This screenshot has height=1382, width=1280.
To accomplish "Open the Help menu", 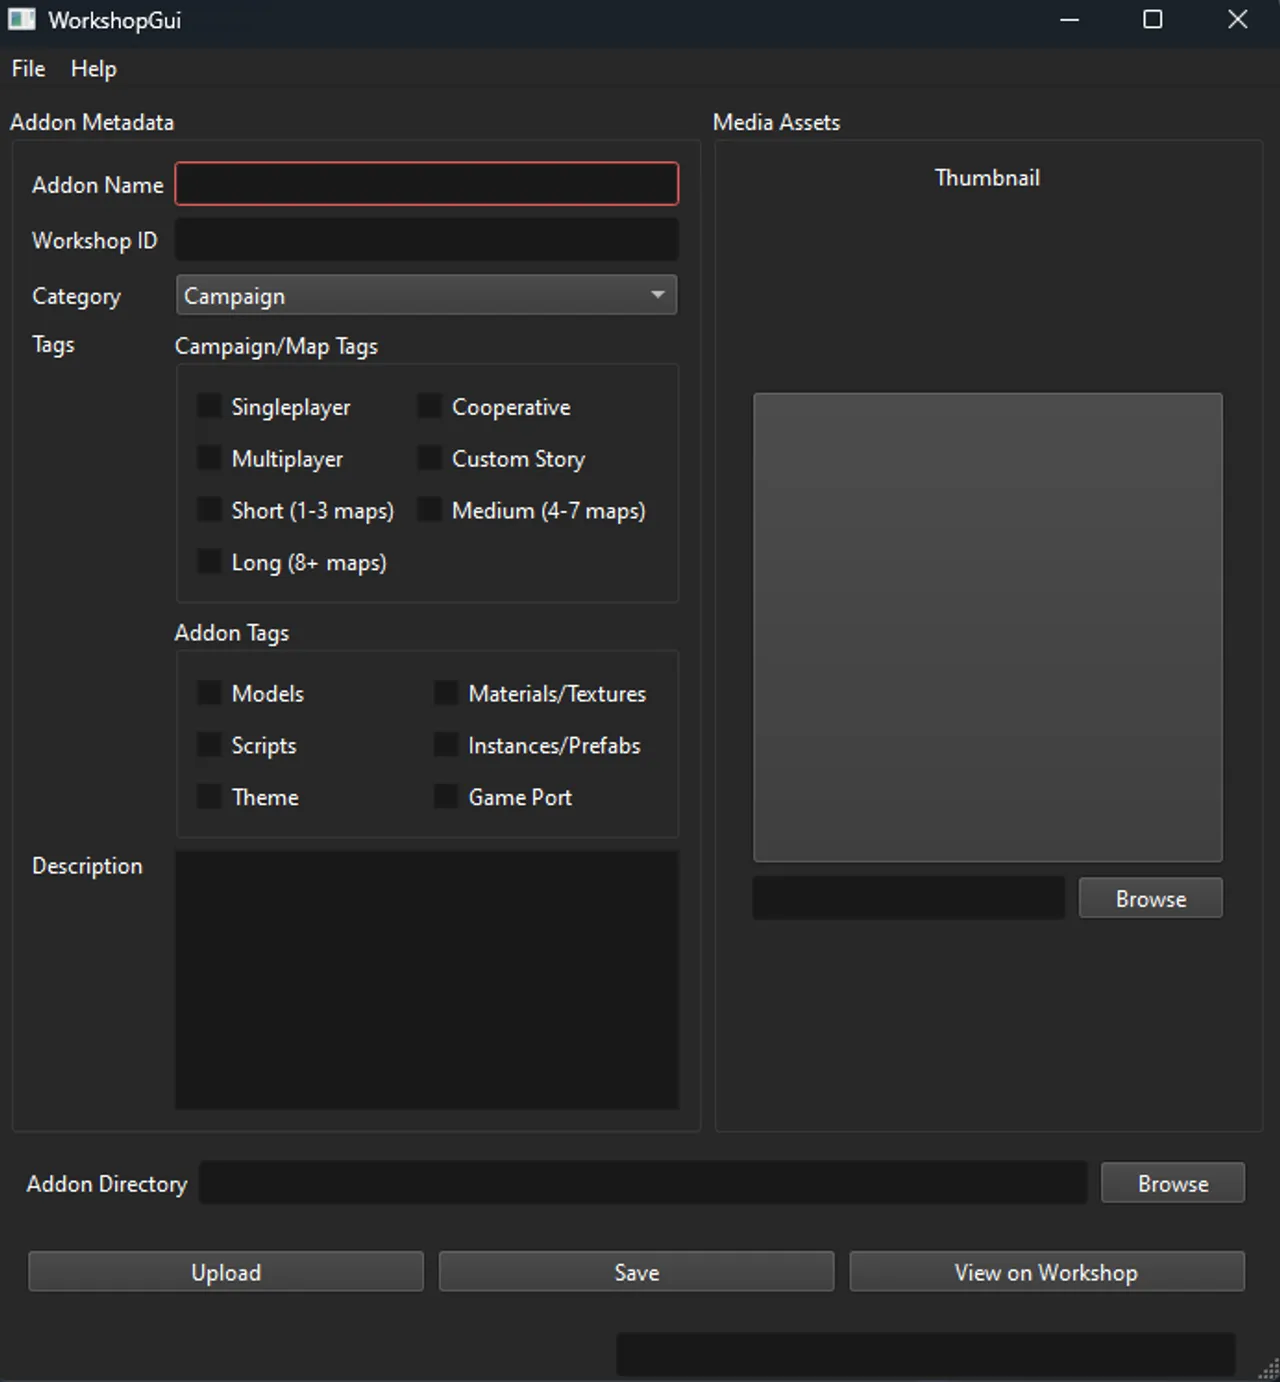I will coord(93,68).
